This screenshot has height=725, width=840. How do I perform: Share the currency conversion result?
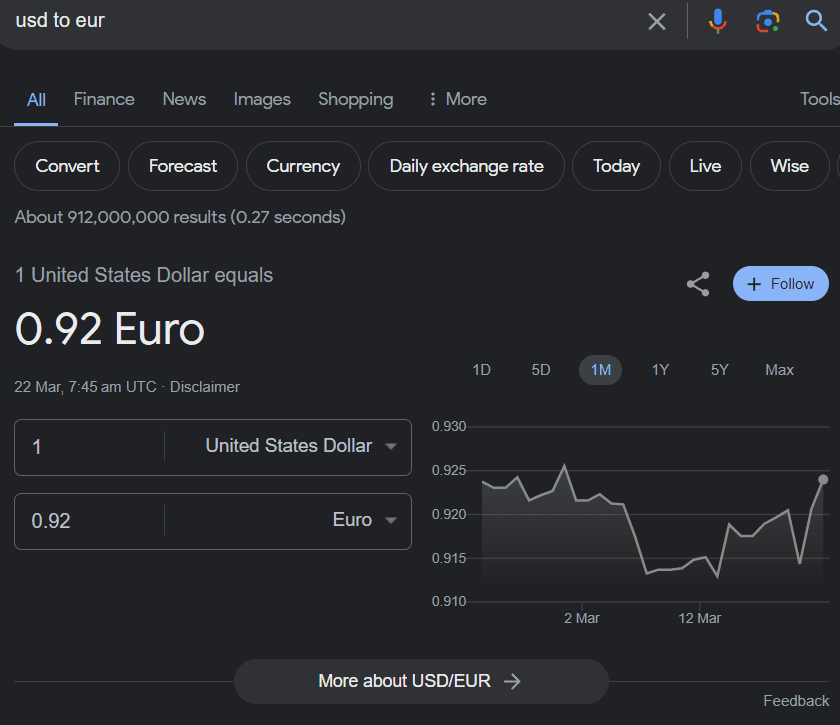[x=698, y=284]
